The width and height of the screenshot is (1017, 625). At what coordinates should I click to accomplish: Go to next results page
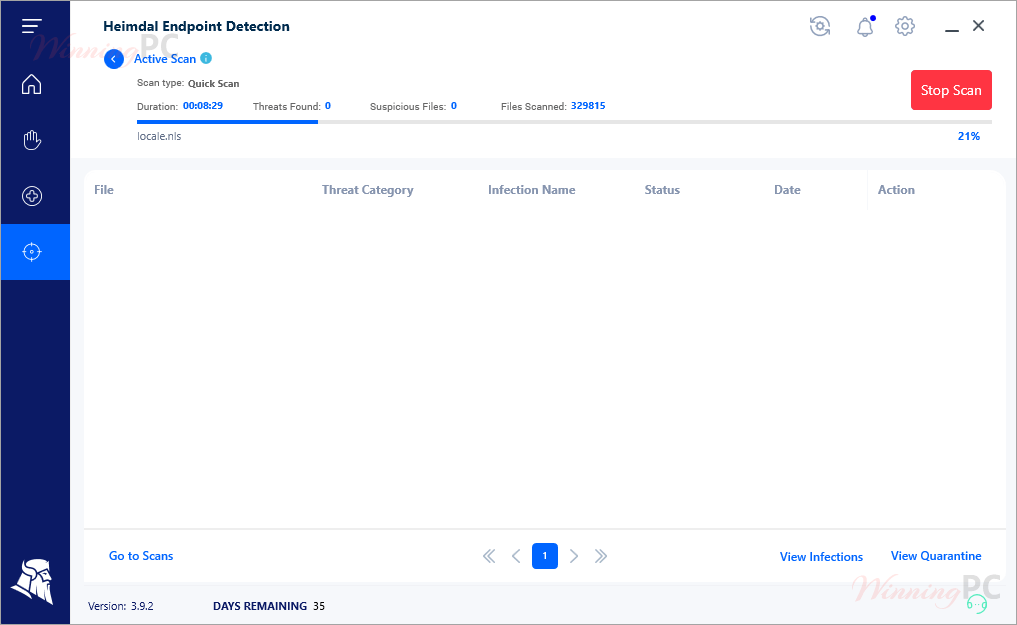[573, 556]
